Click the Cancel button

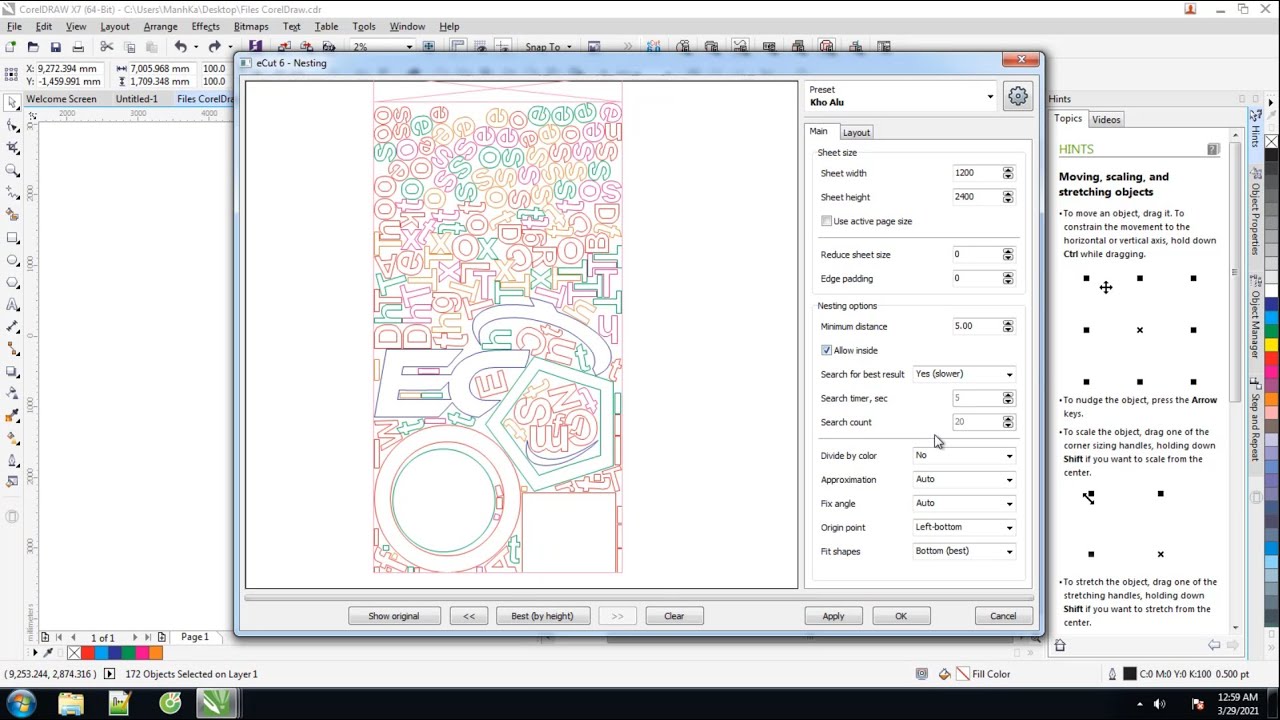click(1003, 616)
